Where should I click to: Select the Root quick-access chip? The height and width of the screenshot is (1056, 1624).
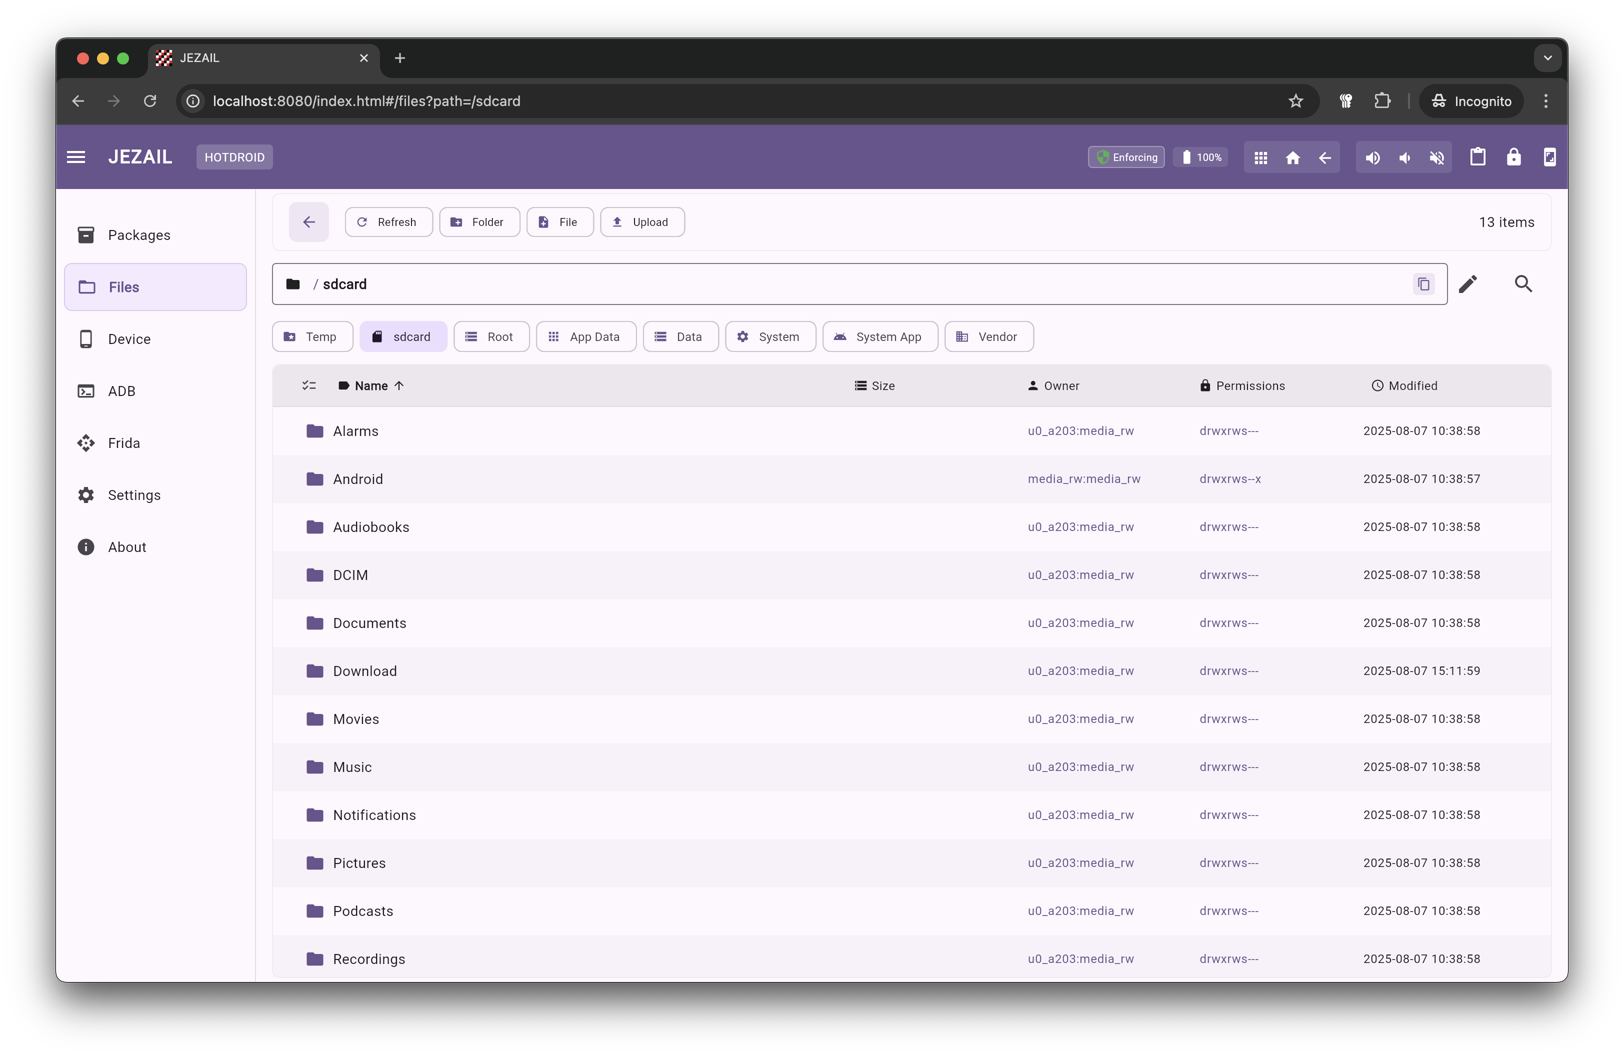coord(491,337)
